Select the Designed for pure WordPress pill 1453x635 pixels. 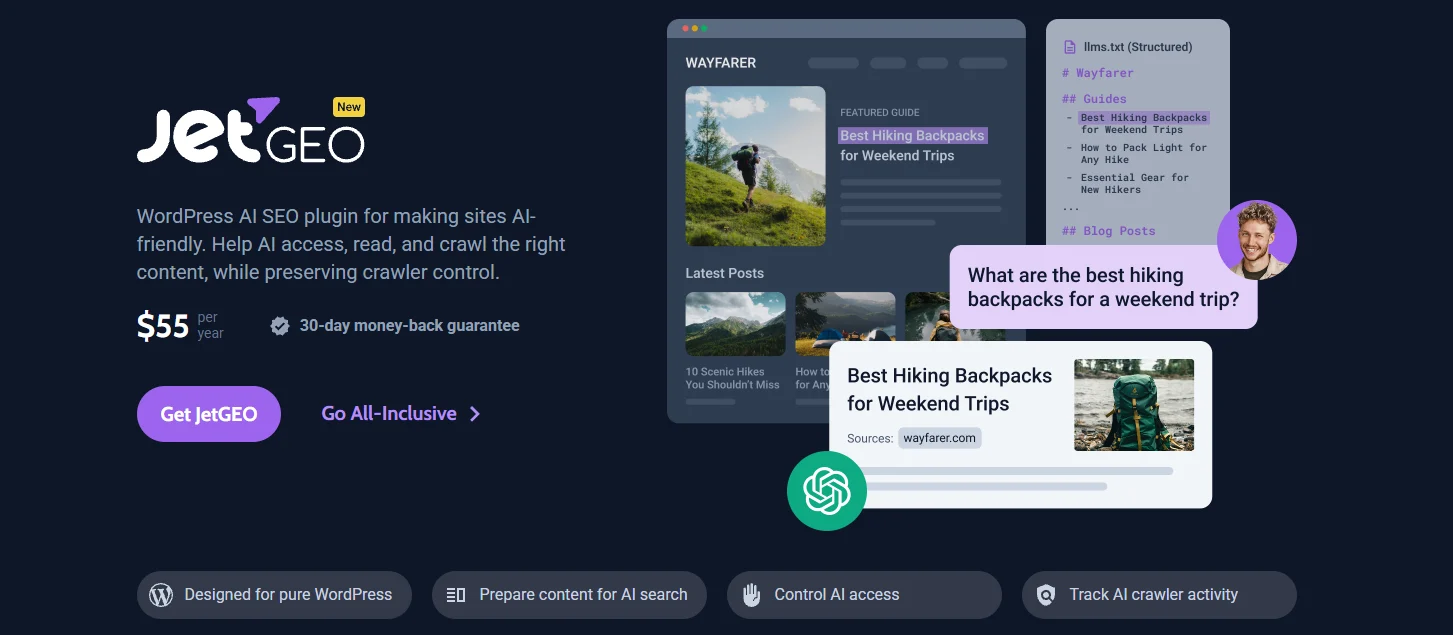pos(274,595)
